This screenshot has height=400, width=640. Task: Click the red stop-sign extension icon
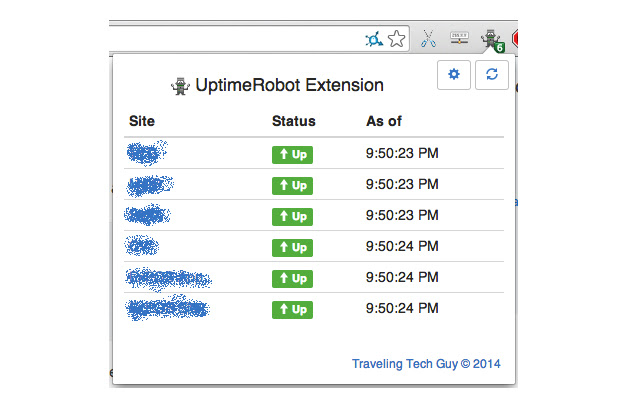click(x=515, y=39)
